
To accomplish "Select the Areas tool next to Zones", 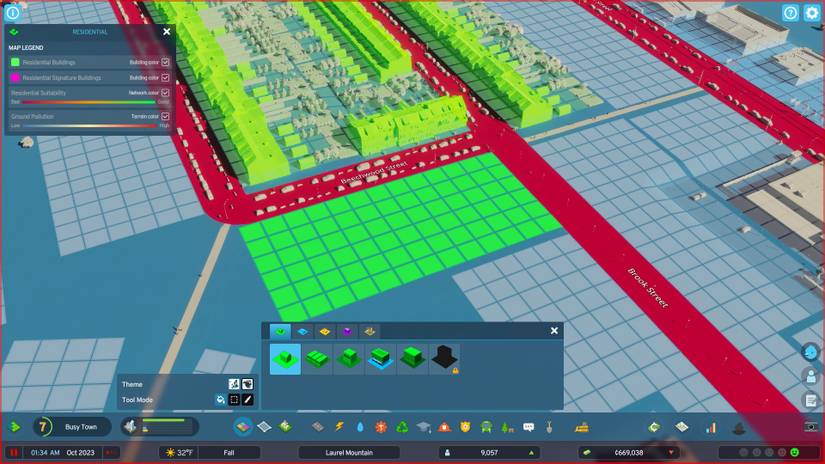I will point(264,427).
